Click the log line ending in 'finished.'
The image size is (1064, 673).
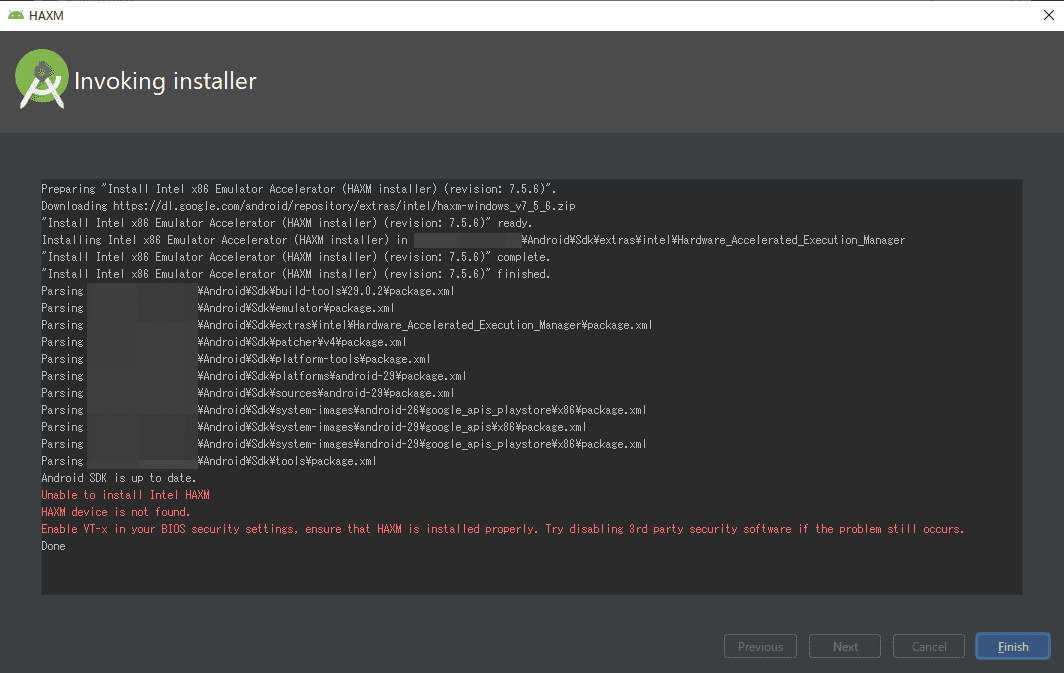coord(296,274)
